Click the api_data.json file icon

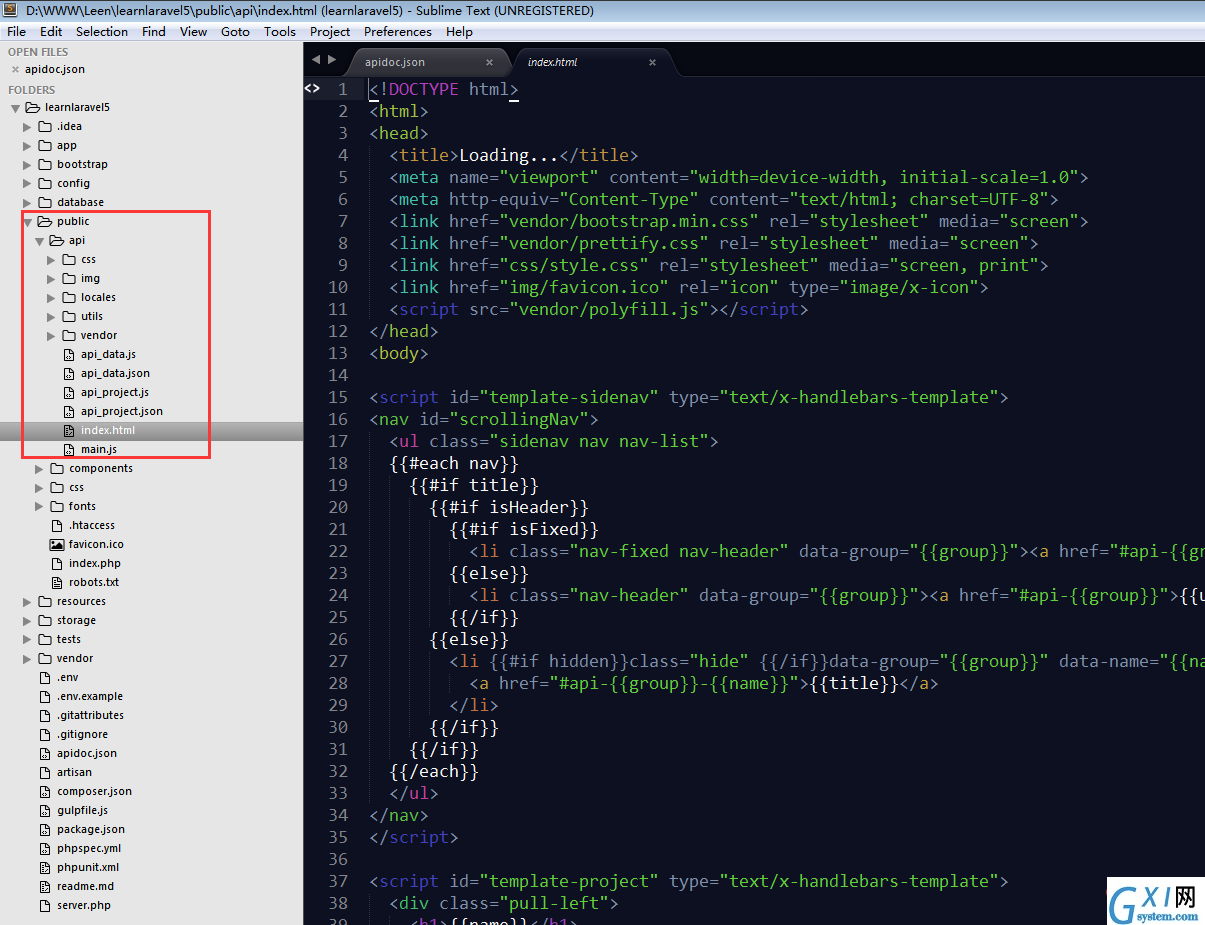[x=69, y=373]
